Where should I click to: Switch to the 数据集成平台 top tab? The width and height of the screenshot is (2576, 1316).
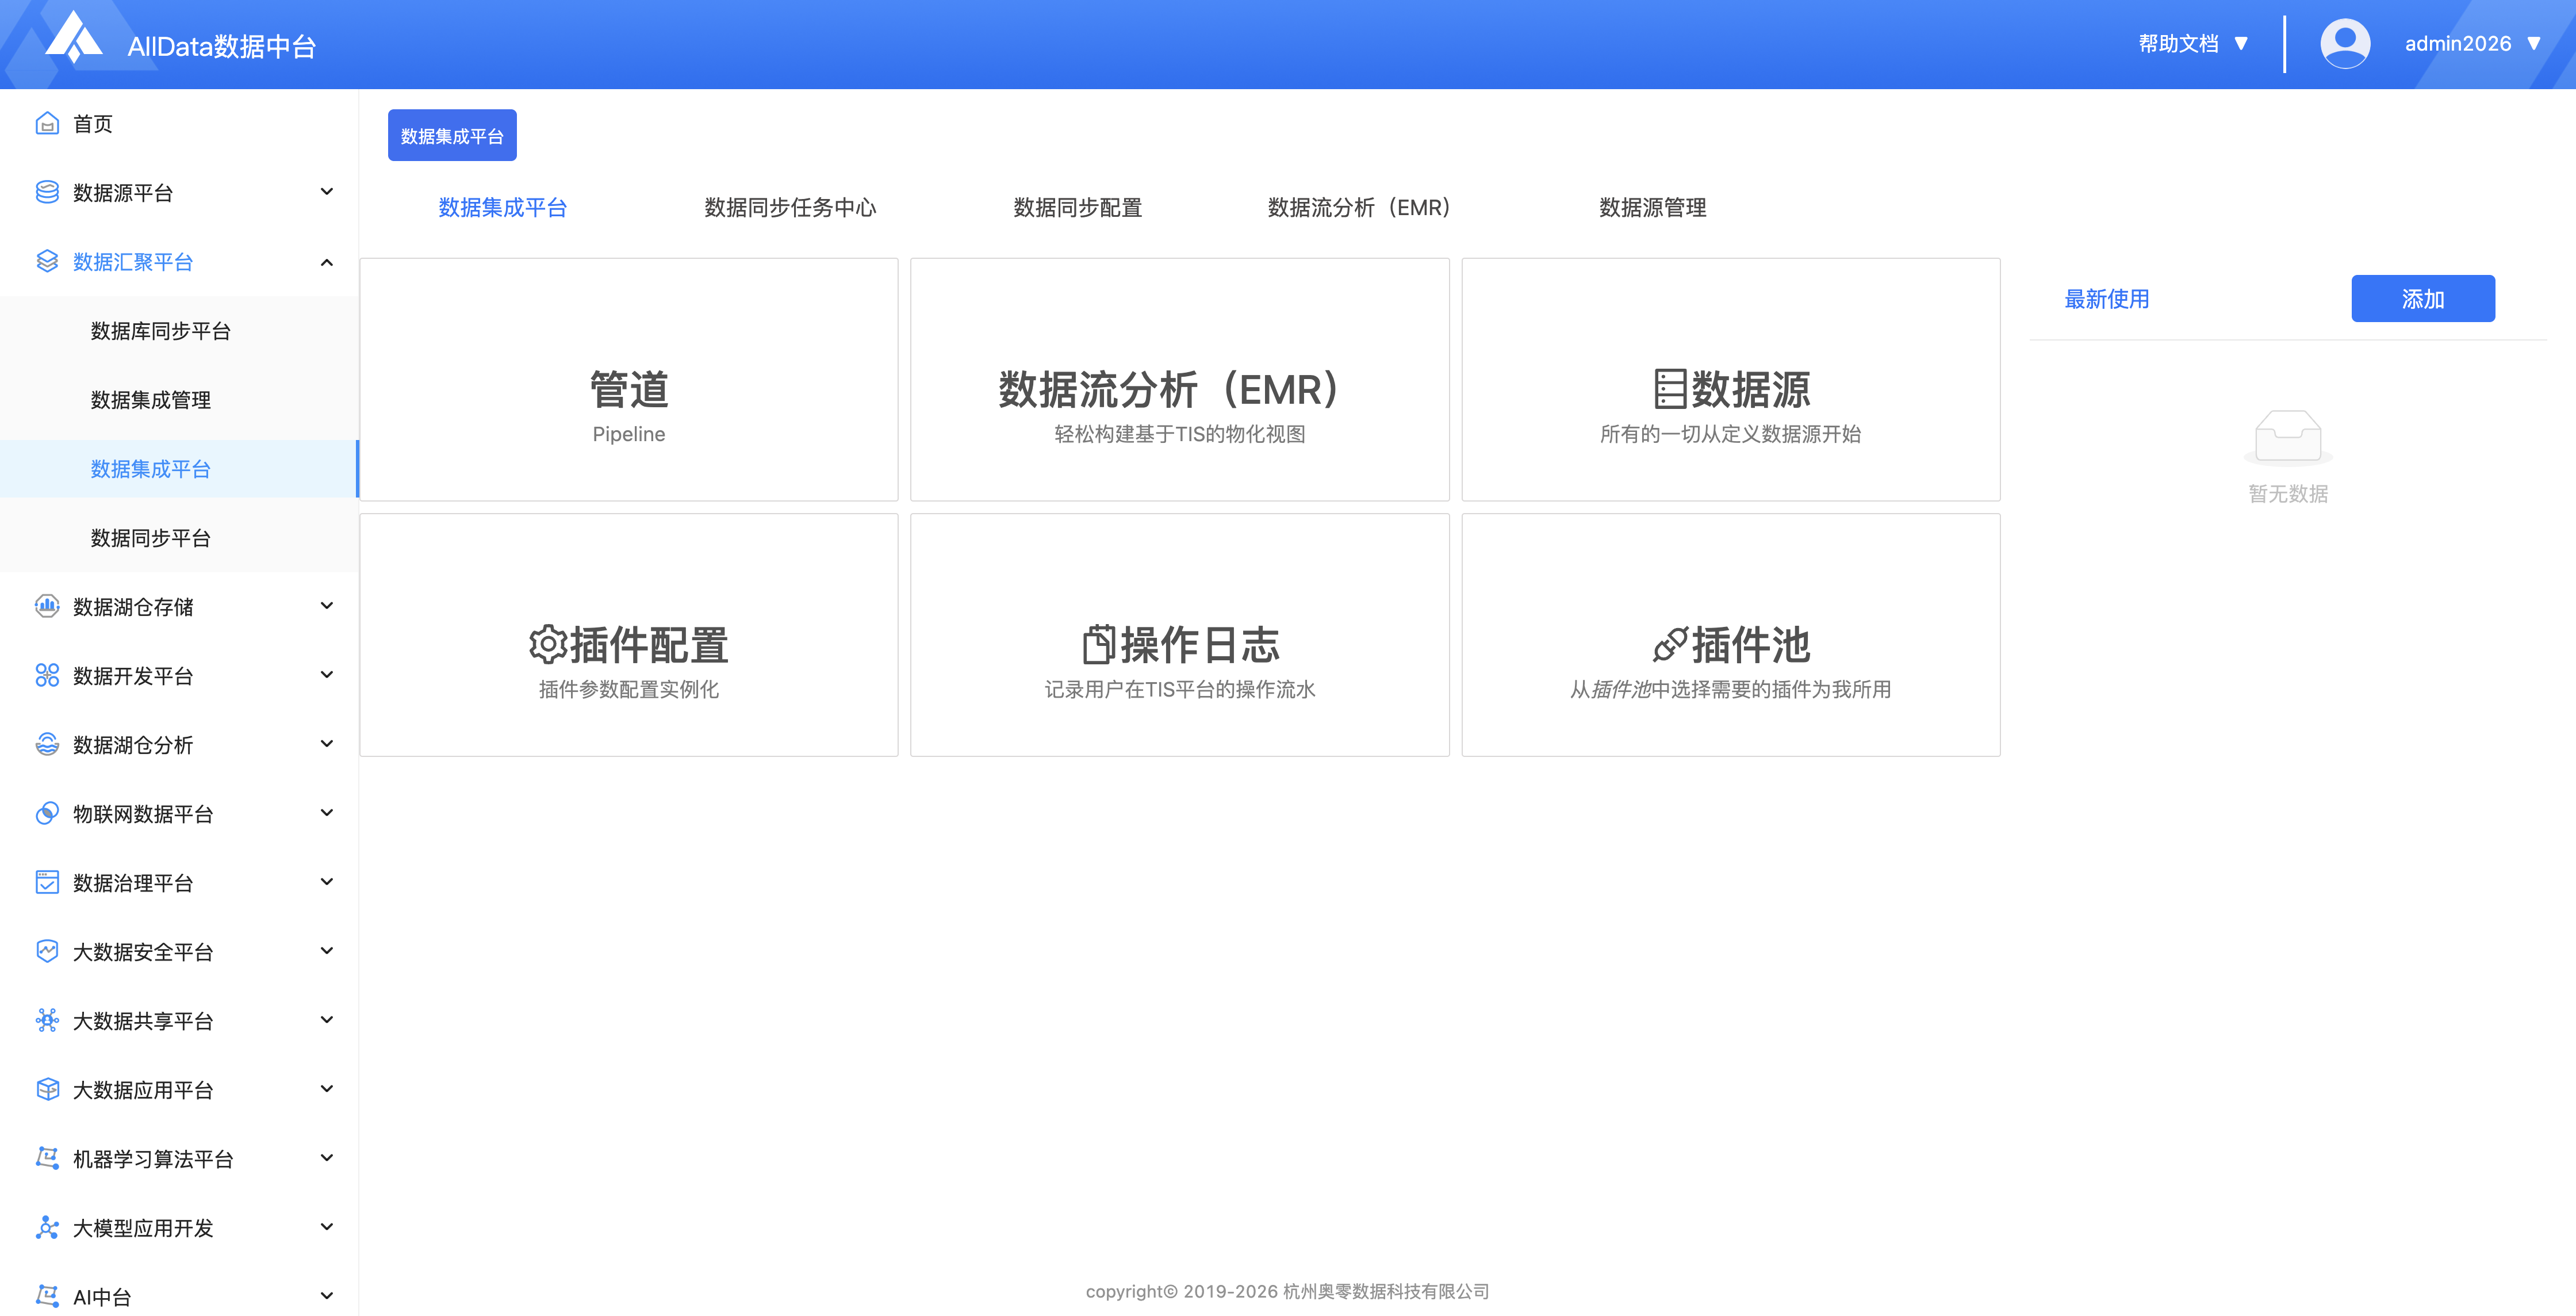click(x=503, y=207)
